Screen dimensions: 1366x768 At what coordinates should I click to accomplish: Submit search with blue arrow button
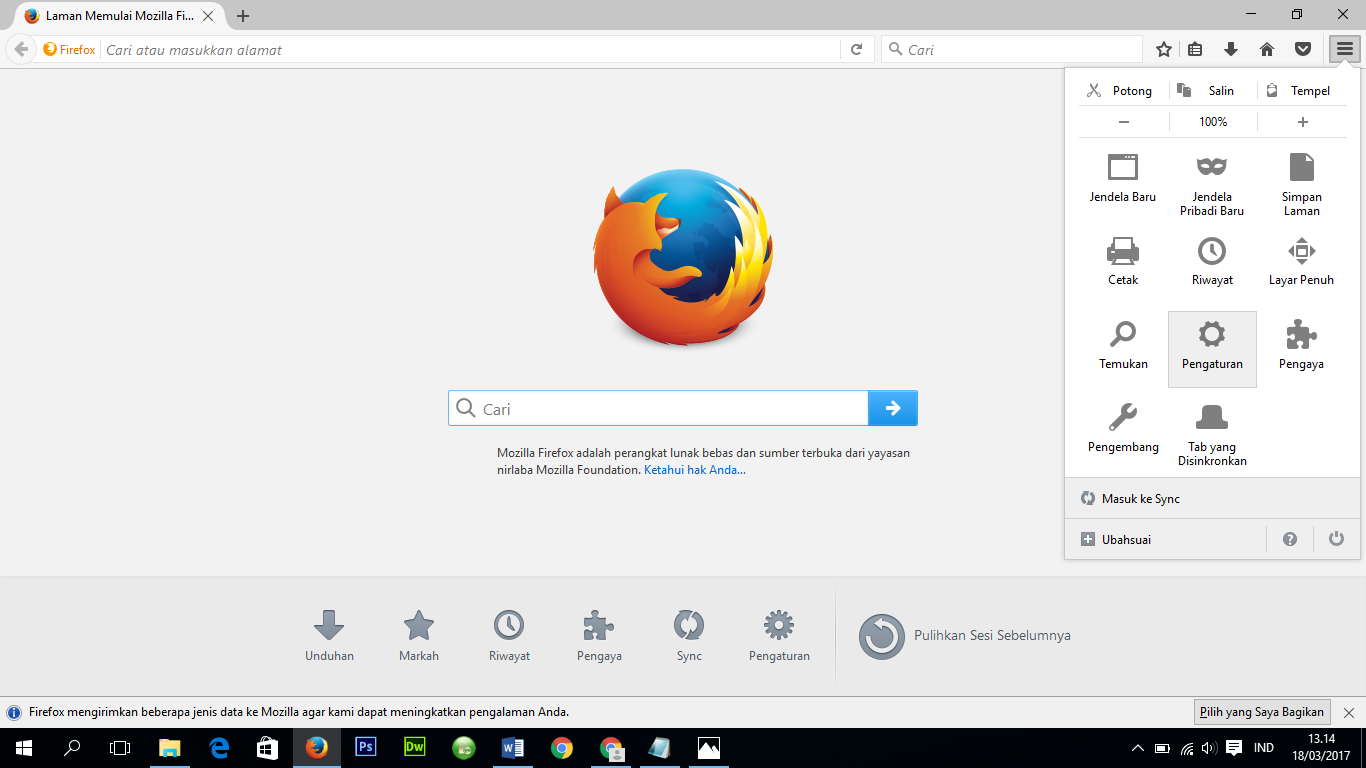coord(893,408)
